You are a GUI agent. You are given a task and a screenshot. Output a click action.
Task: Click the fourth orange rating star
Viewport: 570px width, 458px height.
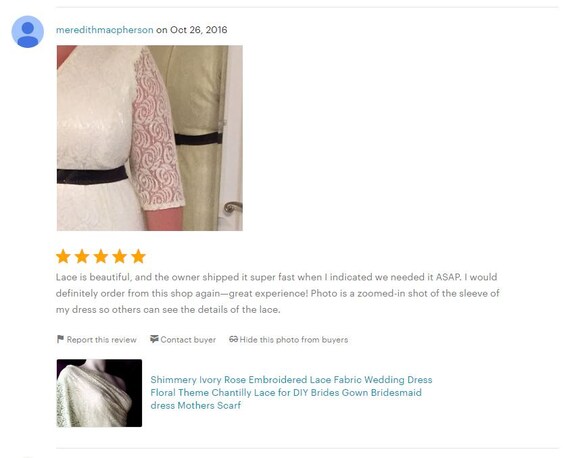(x=120, y=257)
